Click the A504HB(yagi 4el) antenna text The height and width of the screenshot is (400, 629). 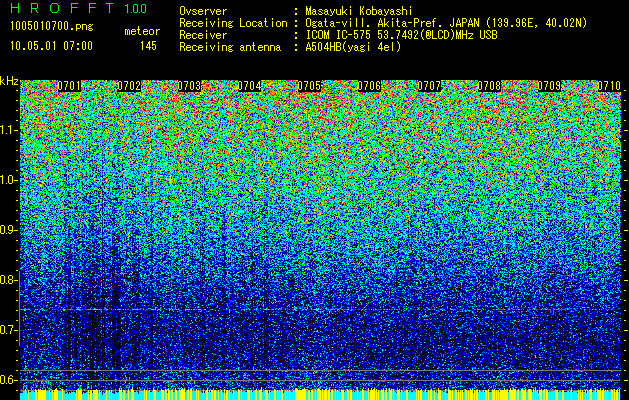click(x=353, y=47)
